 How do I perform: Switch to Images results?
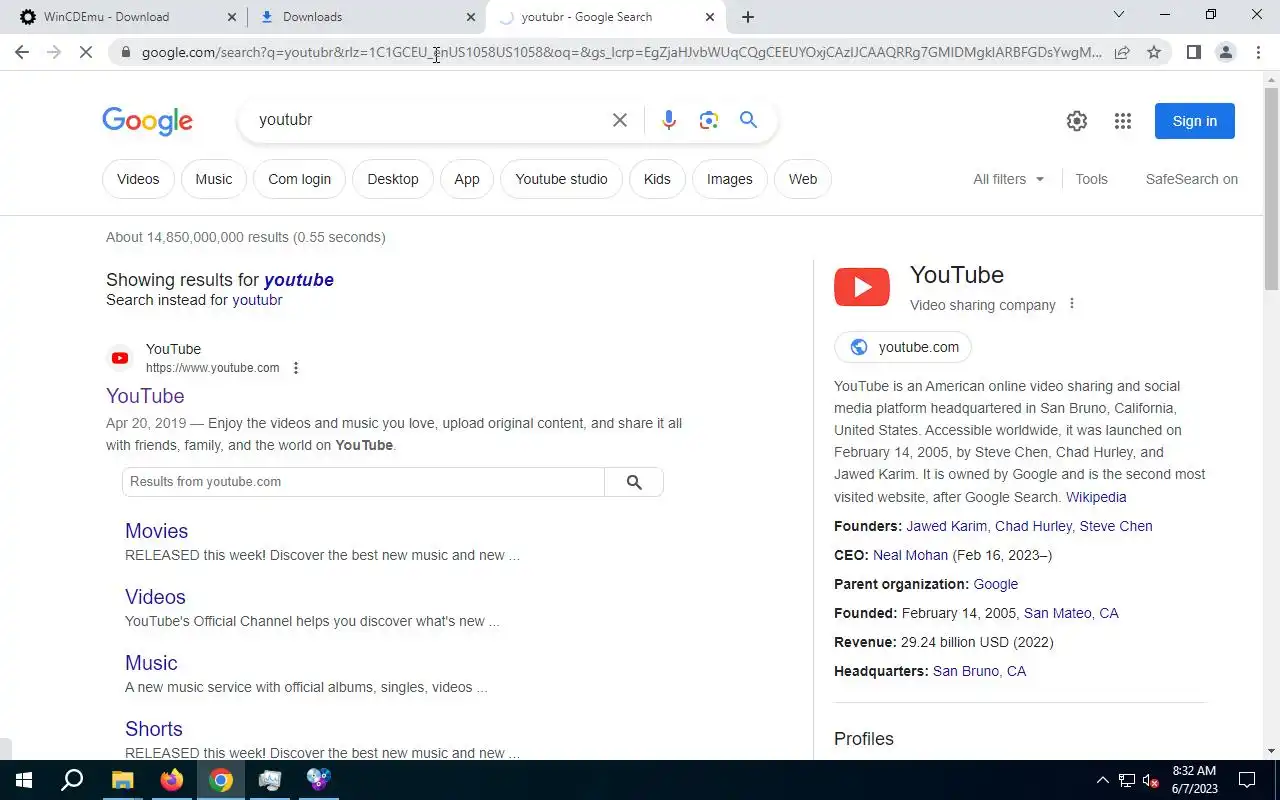[x=729, y=180]
